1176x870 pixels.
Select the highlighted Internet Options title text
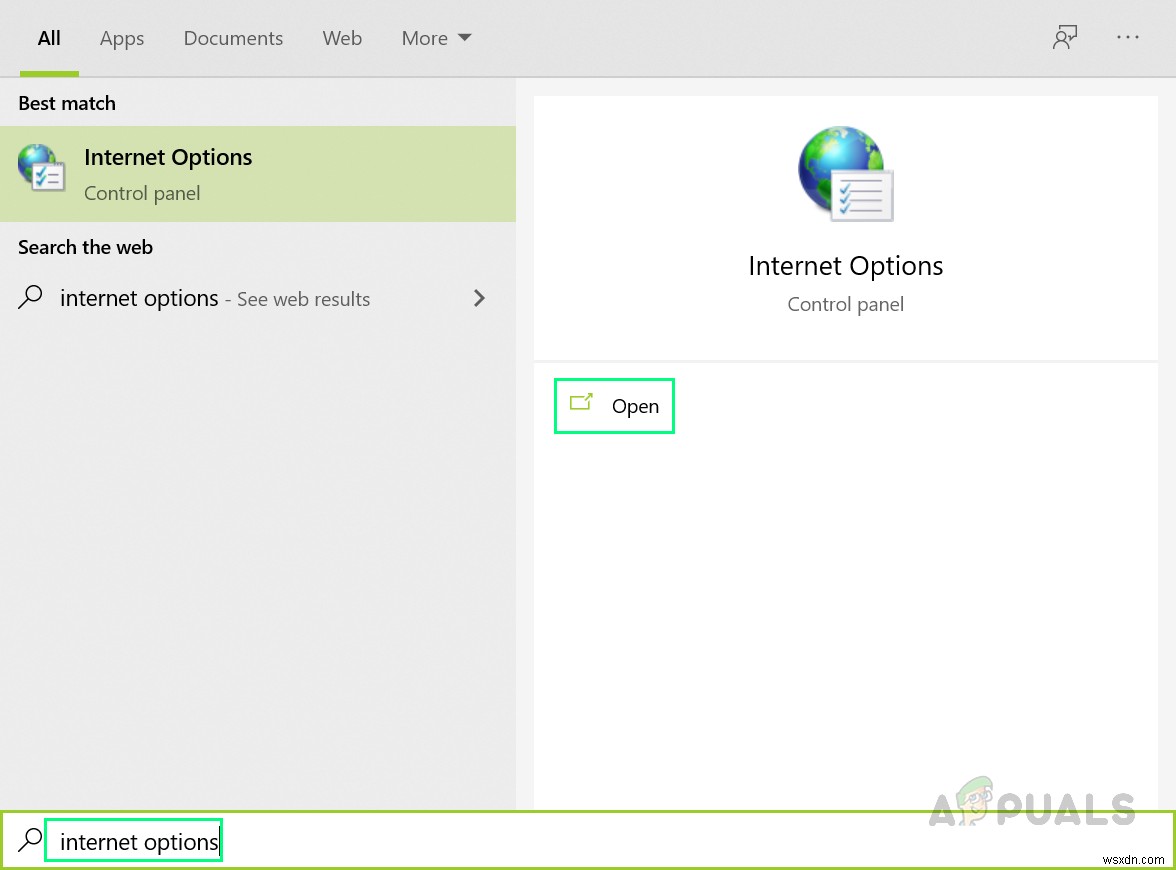click(167, 157)
